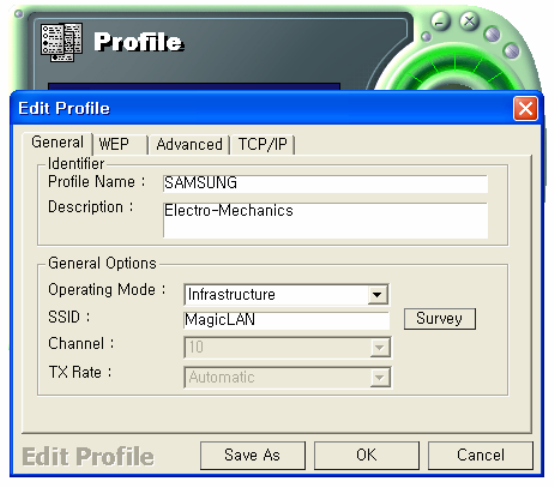Open the Advanced tab
Viewport: 554px width, 487px height.
(189, 145)
